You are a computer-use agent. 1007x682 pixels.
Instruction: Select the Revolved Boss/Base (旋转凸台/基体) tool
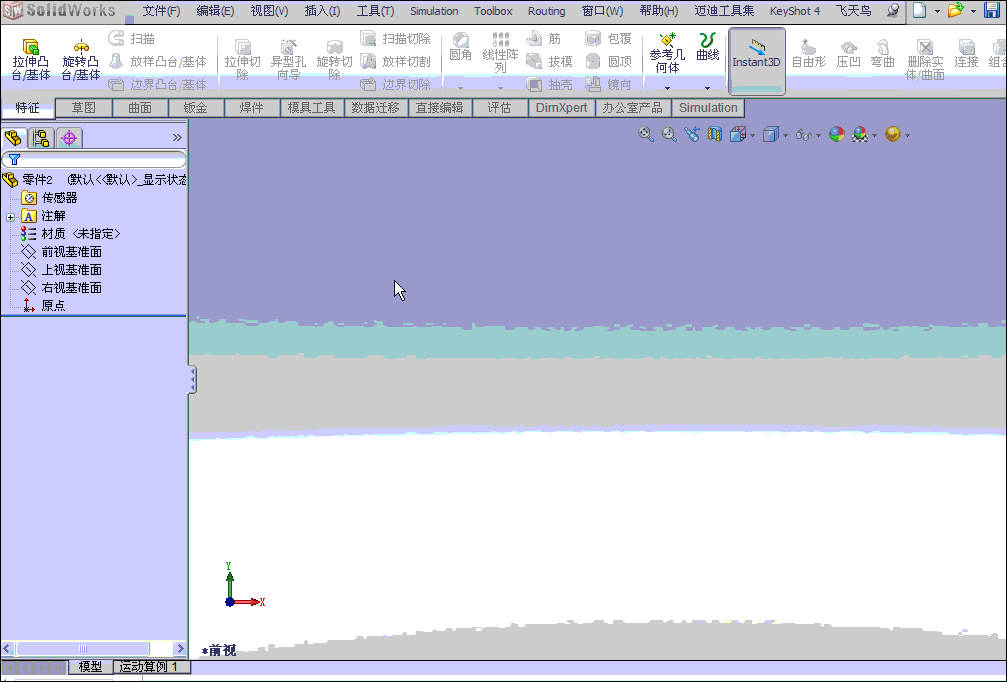(81, 60)
